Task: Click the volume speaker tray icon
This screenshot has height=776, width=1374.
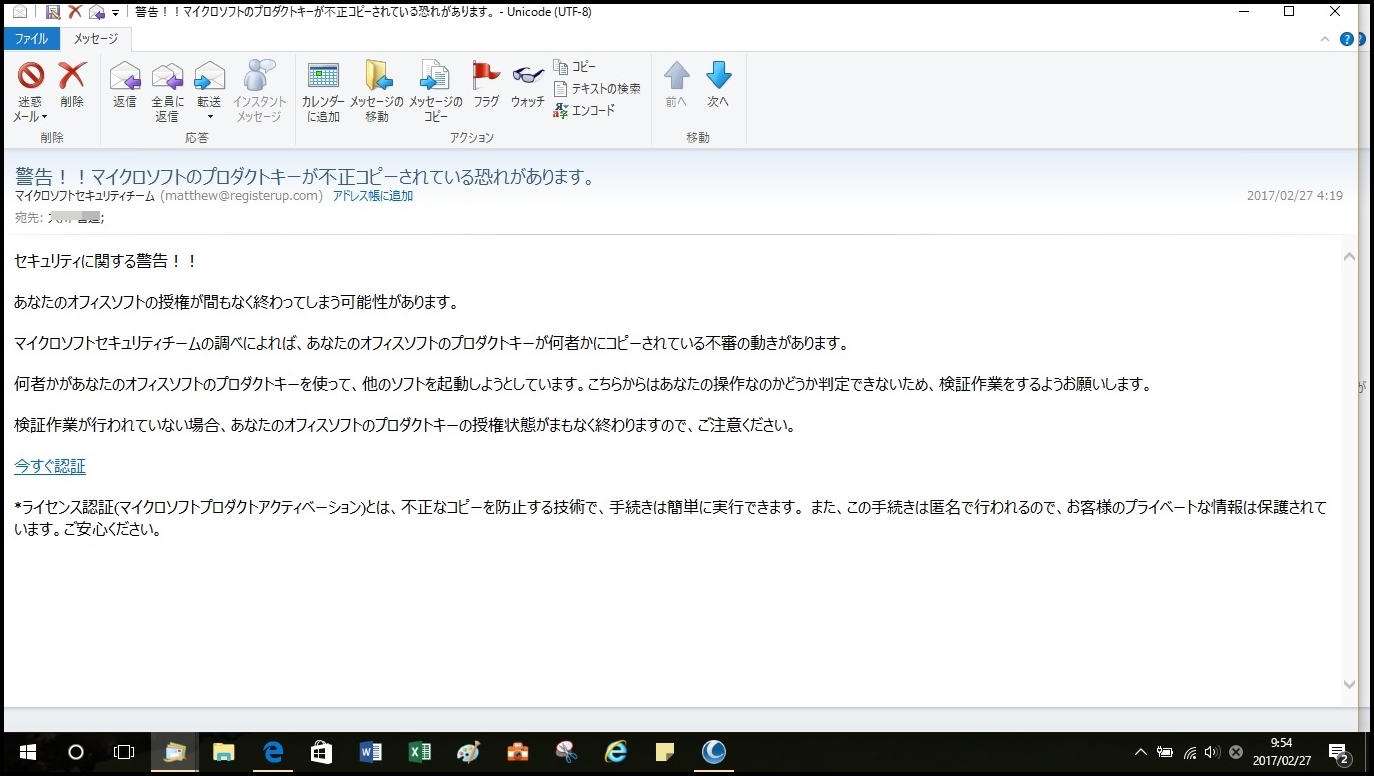Action: click(1212, 752)
